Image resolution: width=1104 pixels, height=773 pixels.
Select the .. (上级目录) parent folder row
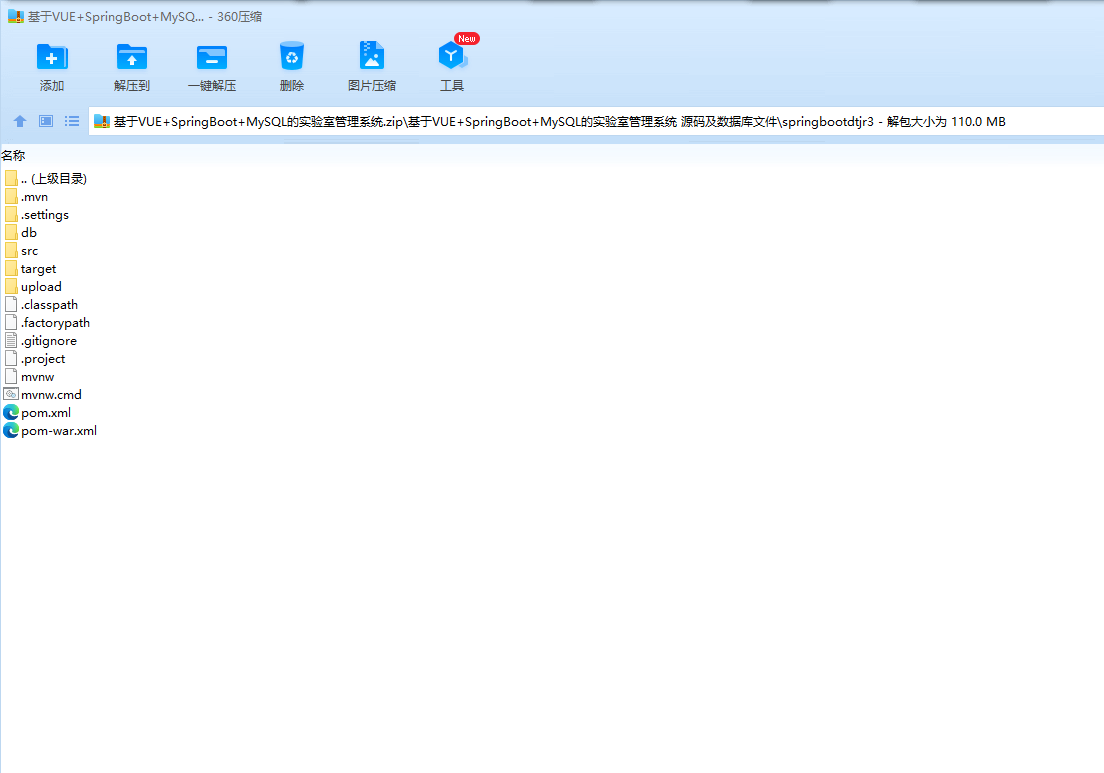[x=46, y=179]
